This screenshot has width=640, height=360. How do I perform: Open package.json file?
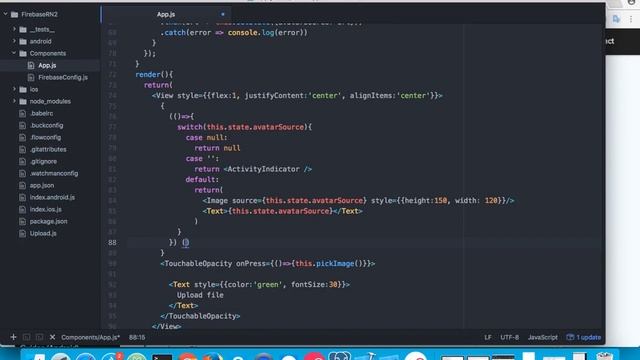(x=48, y=221)
